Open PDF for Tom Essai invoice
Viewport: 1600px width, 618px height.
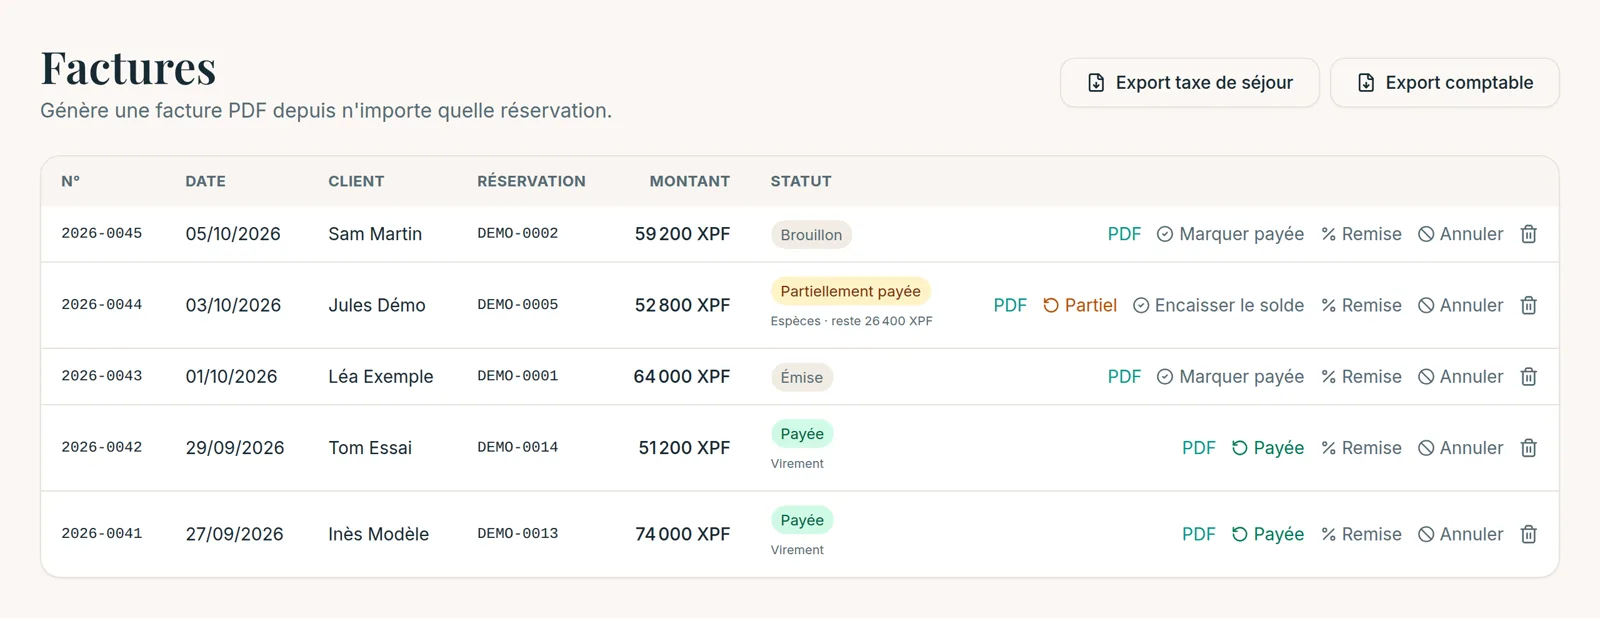(1199, 448)
